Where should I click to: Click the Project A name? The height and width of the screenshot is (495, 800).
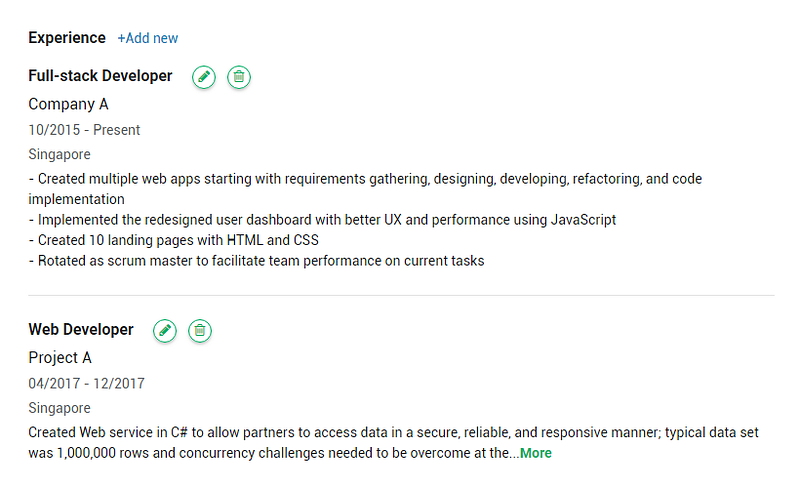(x=60, y=358)
